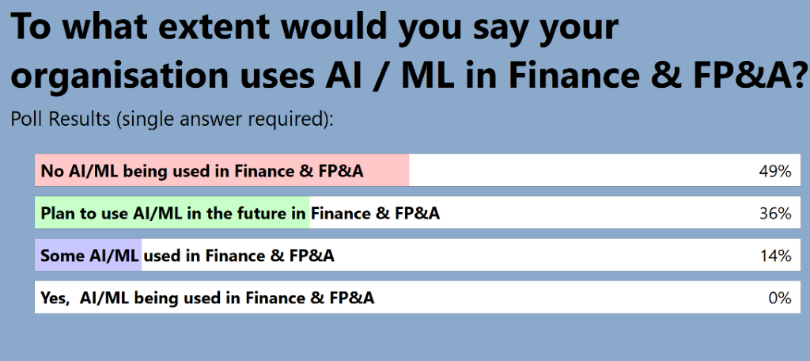Select the "No AI/ML being used" poll option

(x=417, y=170)
